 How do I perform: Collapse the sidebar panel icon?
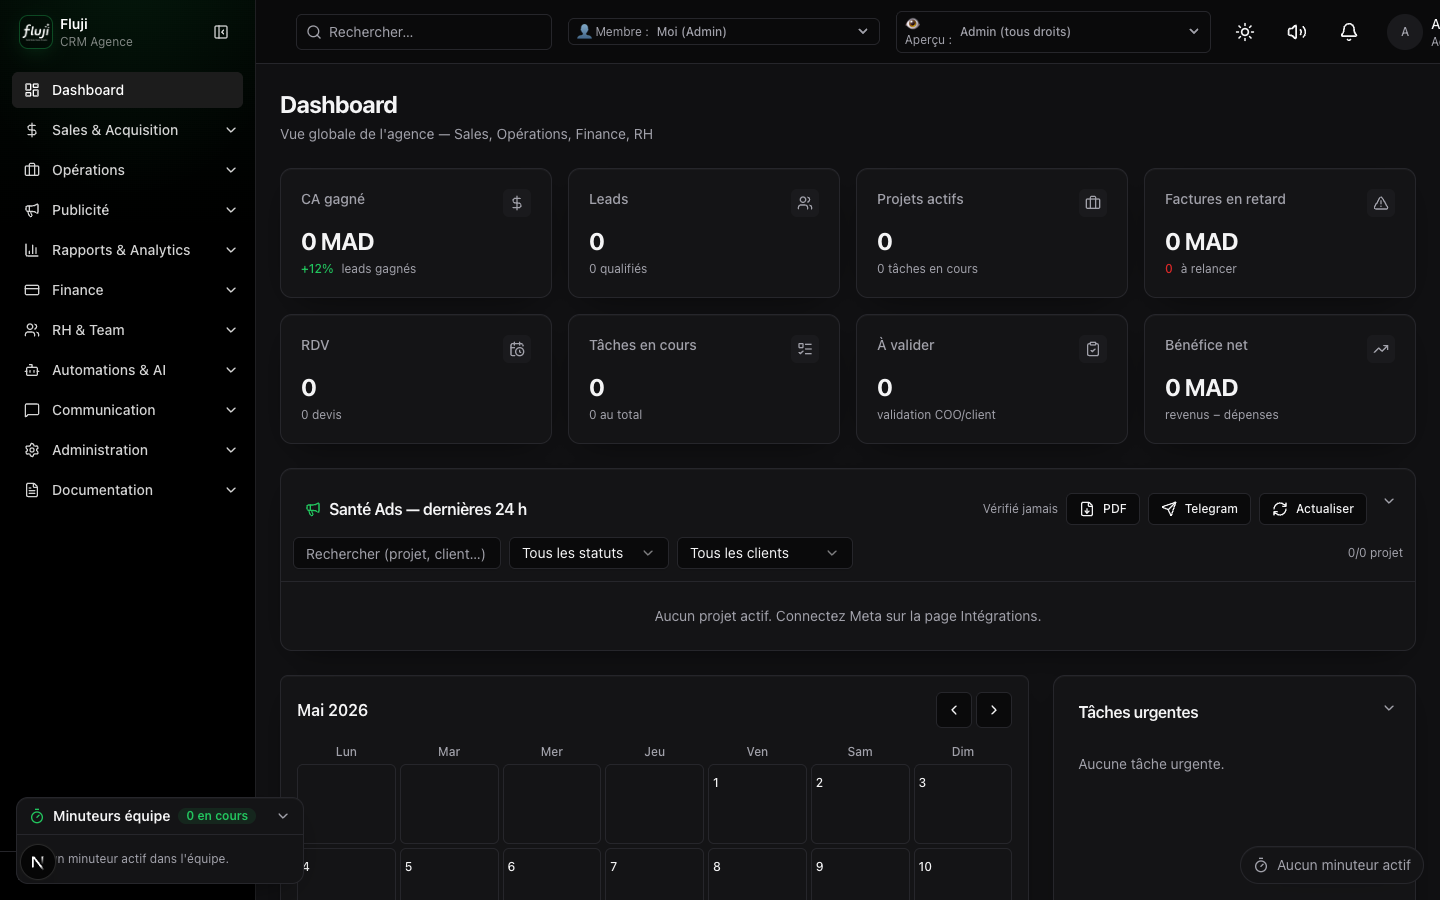tap(221, 32)
